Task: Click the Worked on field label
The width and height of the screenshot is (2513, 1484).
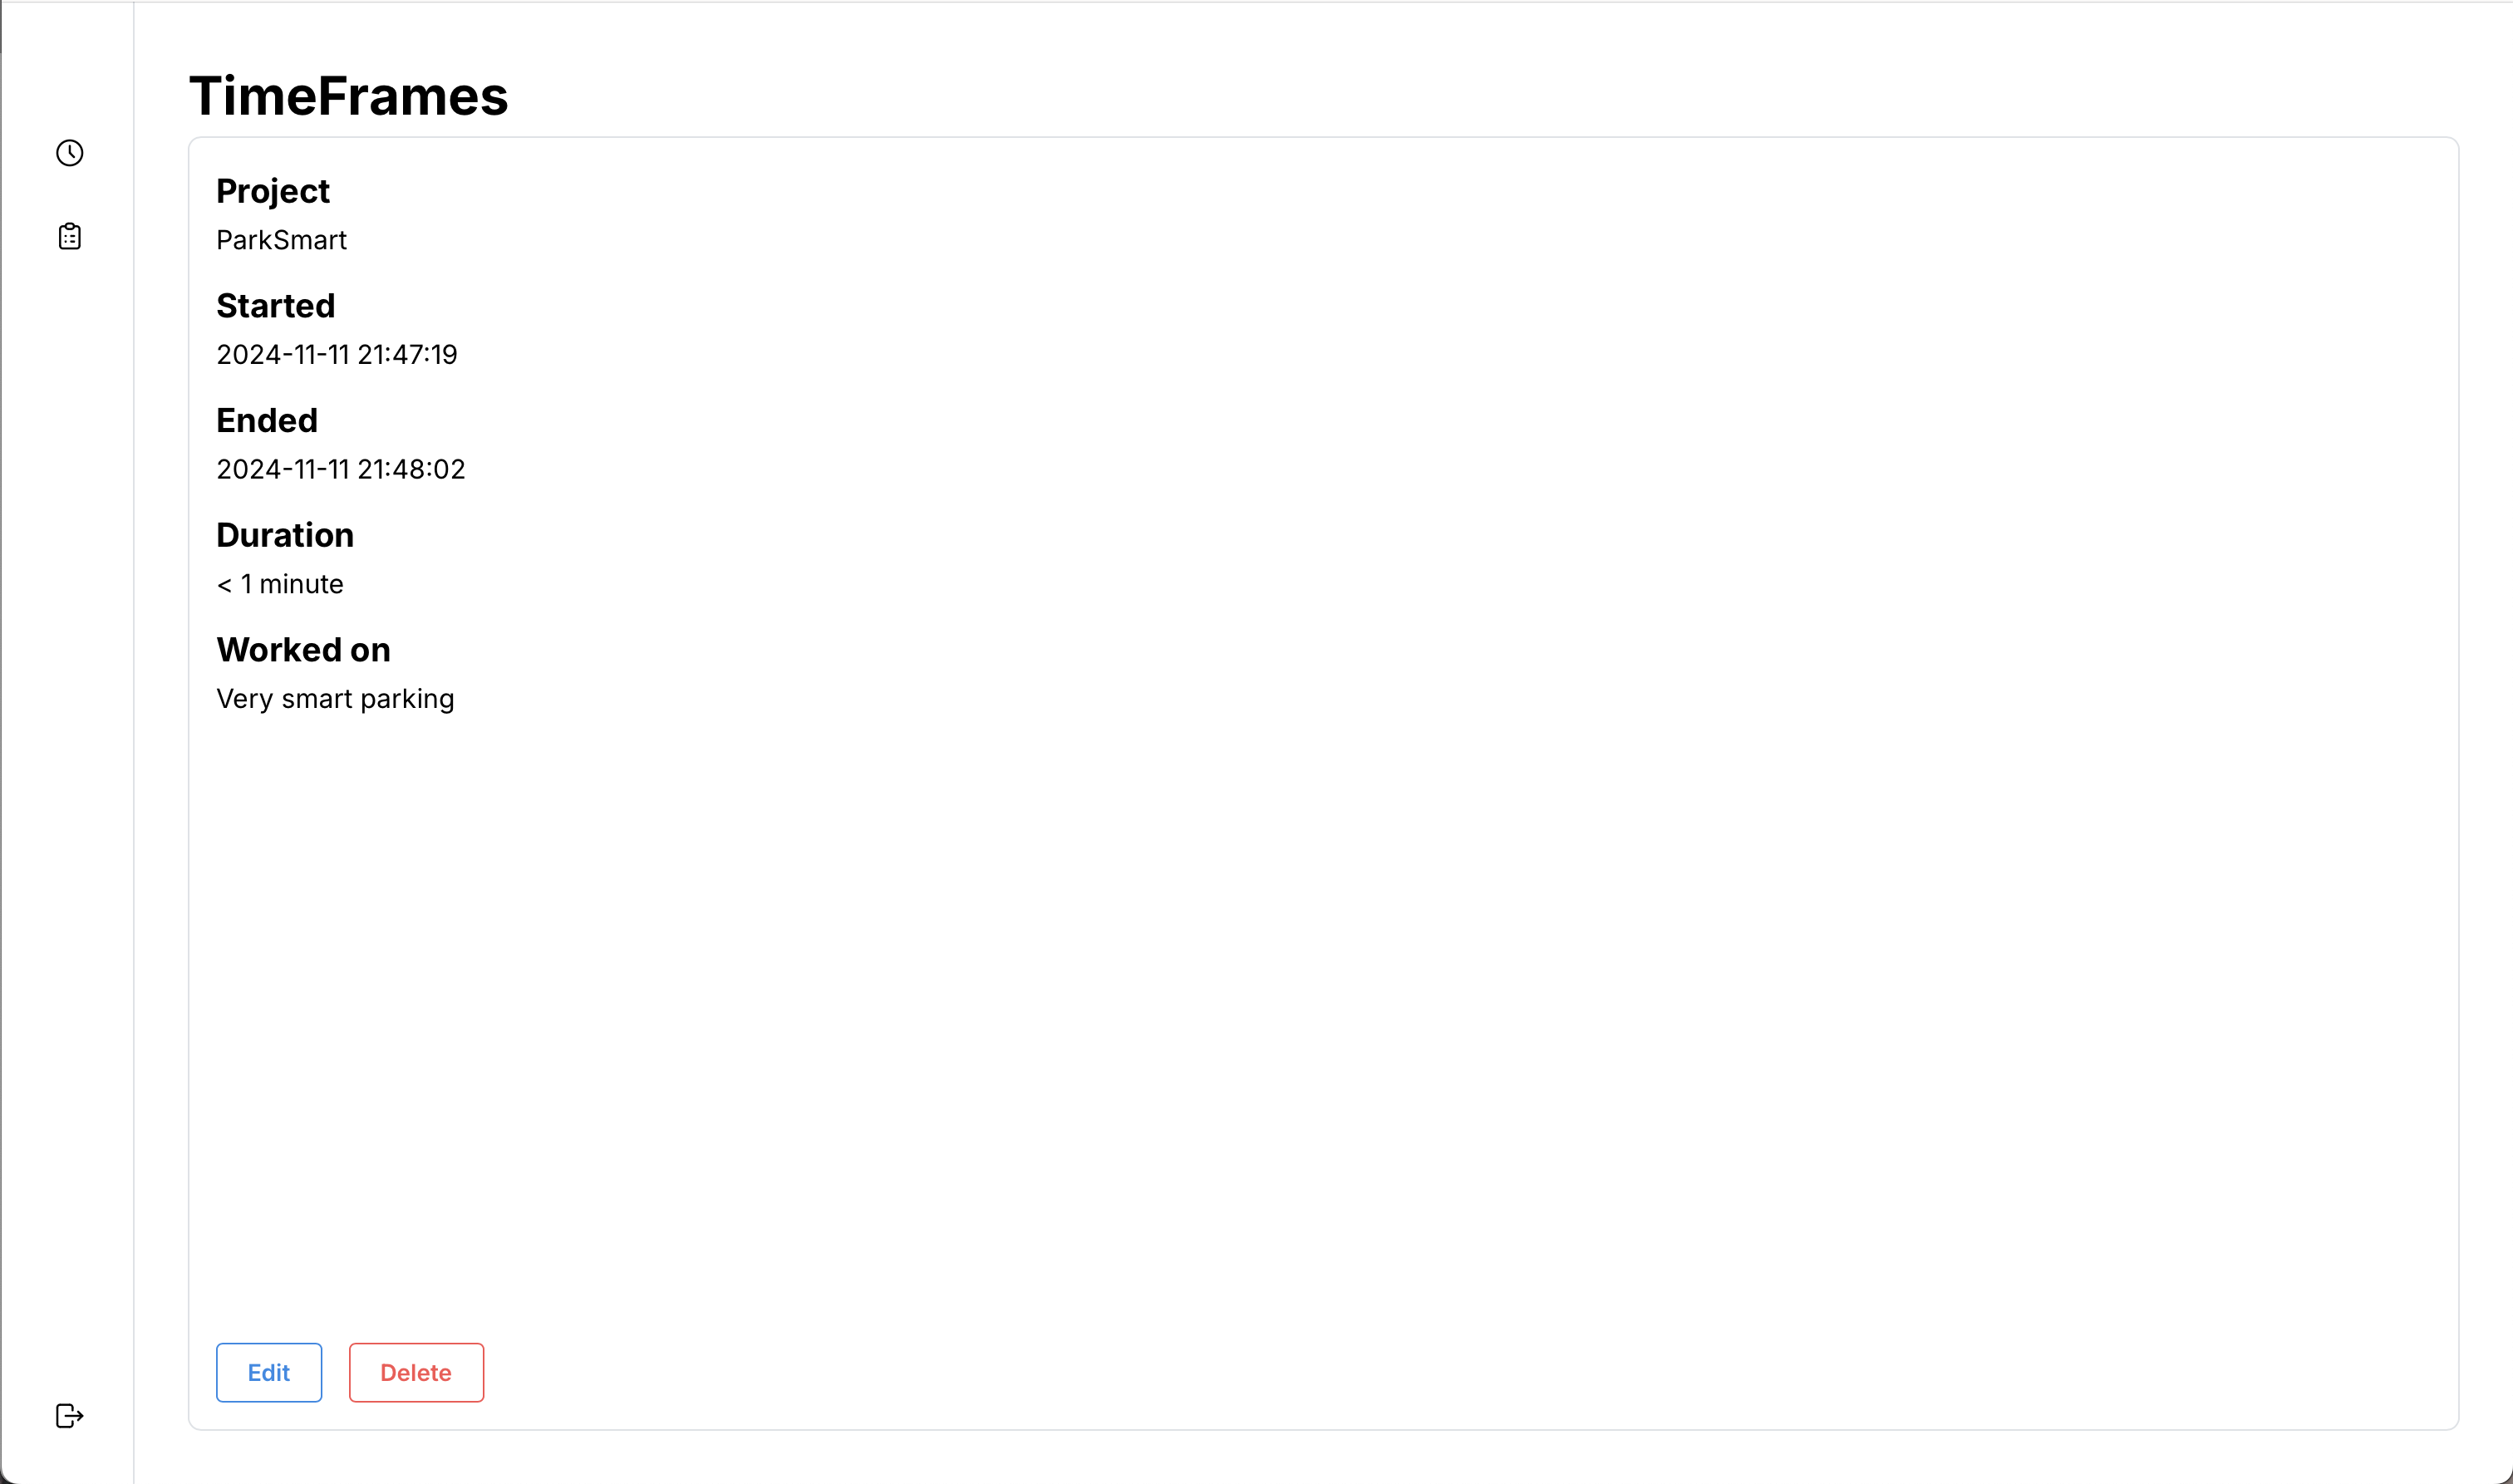Action: click(x=303, y=650)
